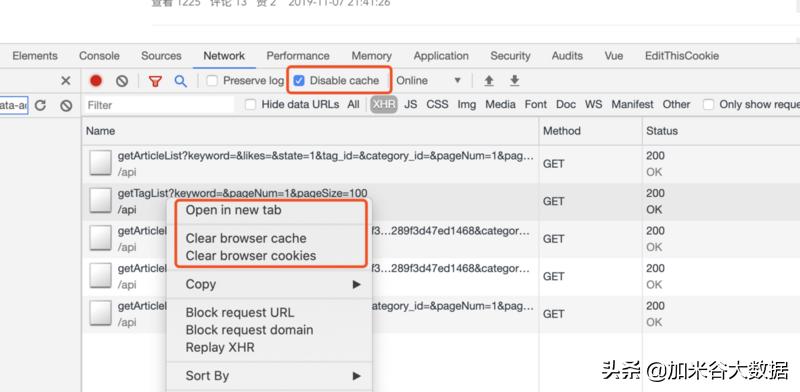Click file icon of getTagList row
The image size is (800, 392).
pyautogui.click(x=100, y=201)
